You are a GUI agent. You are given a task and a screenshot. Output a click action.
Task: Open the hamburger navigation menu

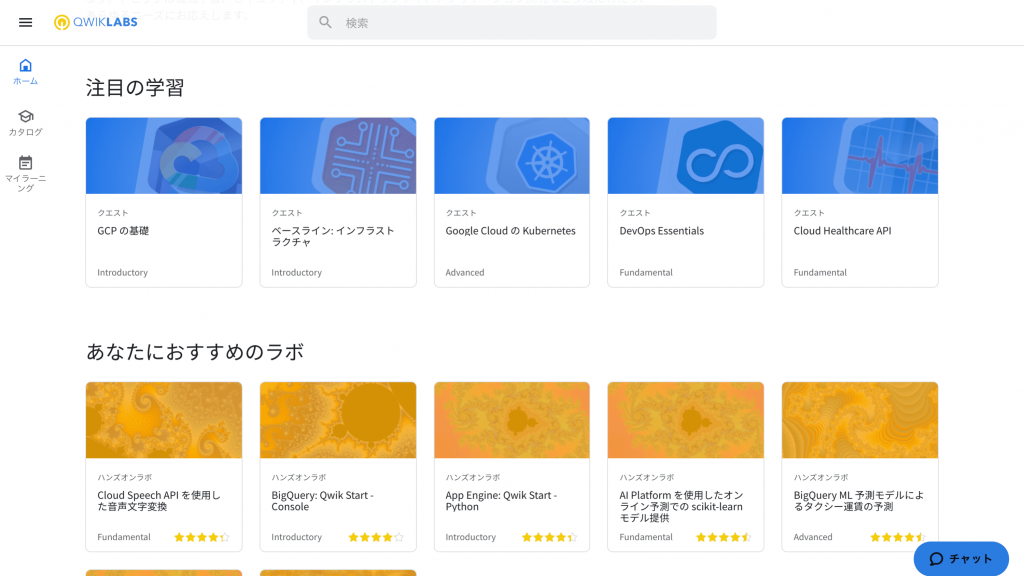pos(25,22)
